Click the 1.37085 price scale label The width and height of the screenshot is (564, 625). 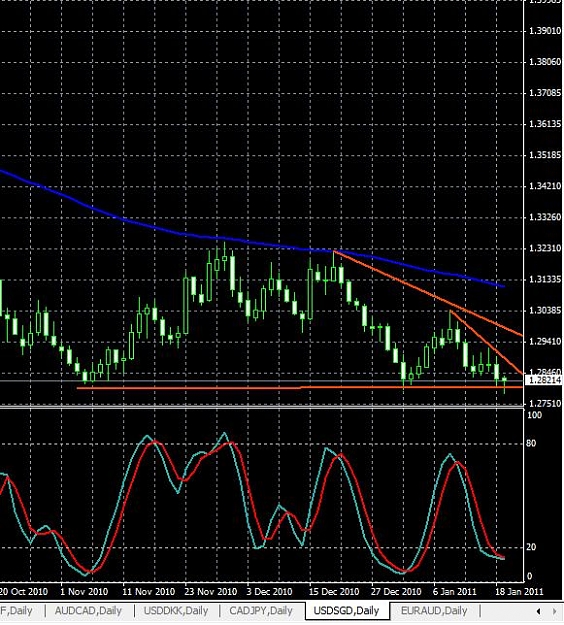point(545,93)
